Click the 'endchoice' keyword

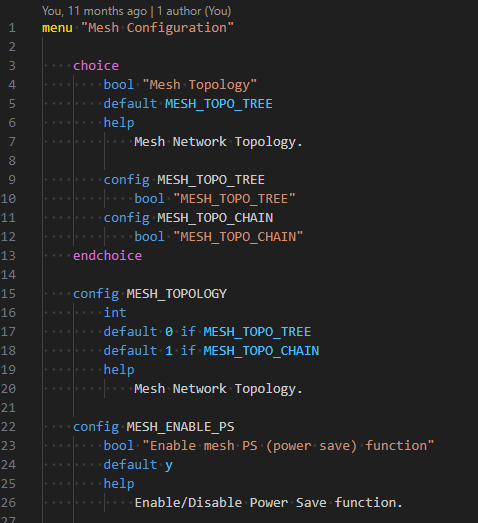pyautogui.click(x=108, y=256)
